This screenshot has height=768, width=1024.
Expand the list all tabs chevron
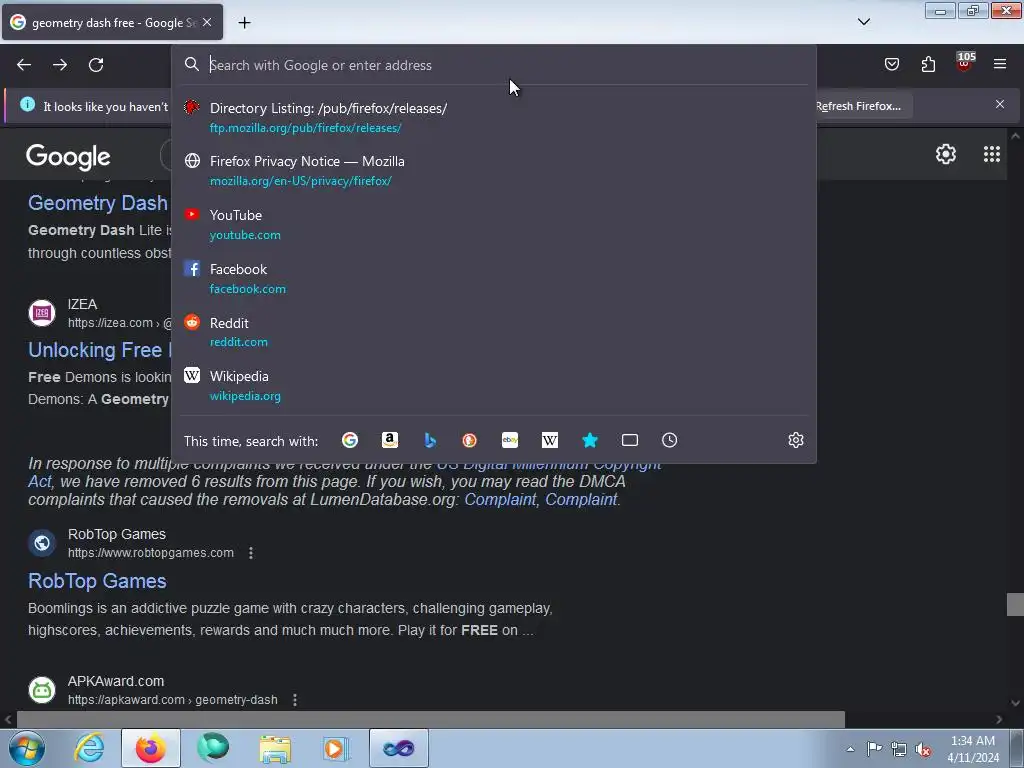tap(863, 22)
